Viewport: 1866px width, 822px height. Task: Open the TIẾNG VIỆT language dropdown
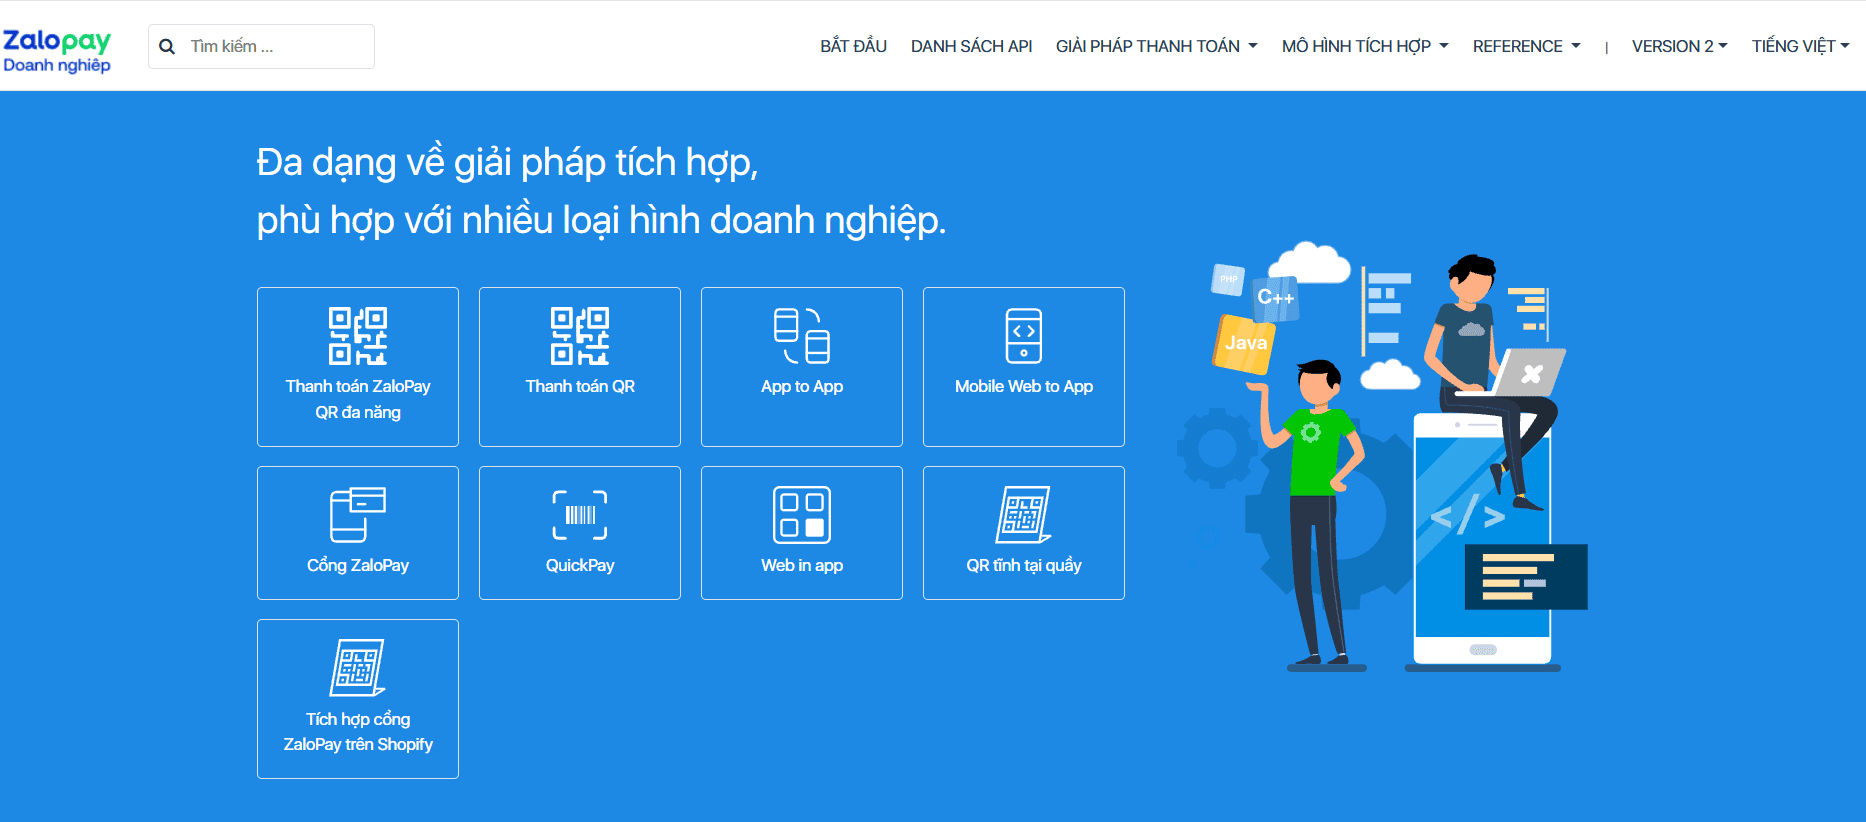[1800, 46]
